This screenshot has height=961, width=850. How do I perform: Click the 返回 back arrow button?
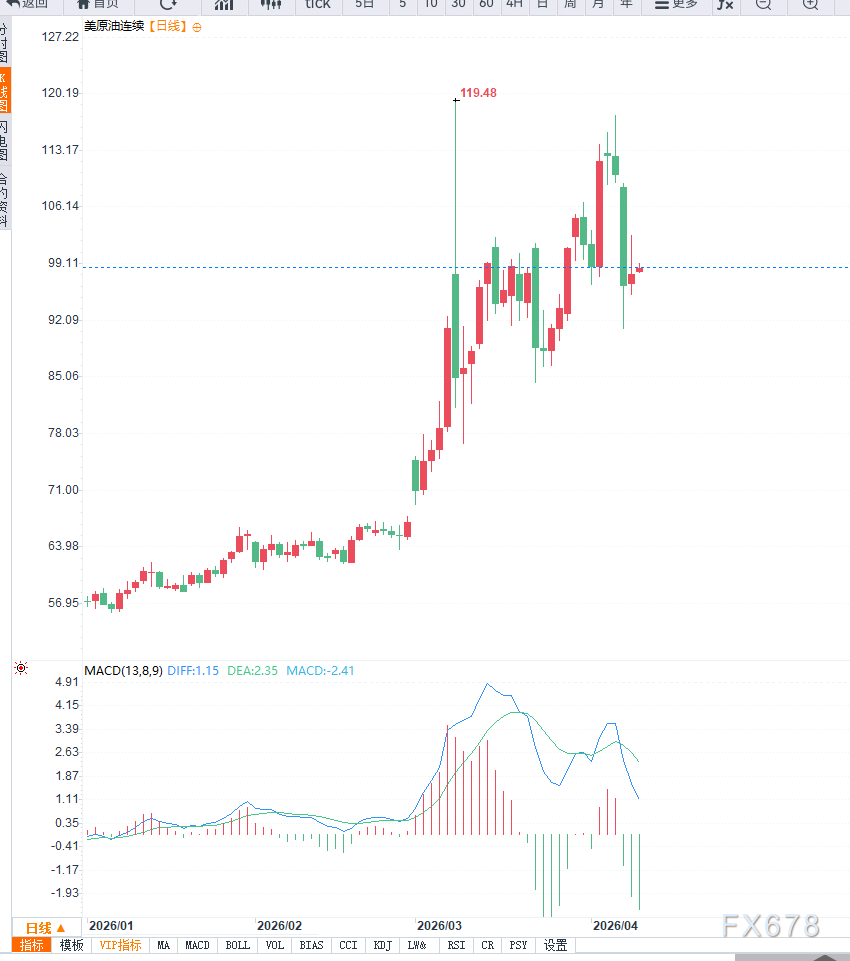click(x=26, y=4)
